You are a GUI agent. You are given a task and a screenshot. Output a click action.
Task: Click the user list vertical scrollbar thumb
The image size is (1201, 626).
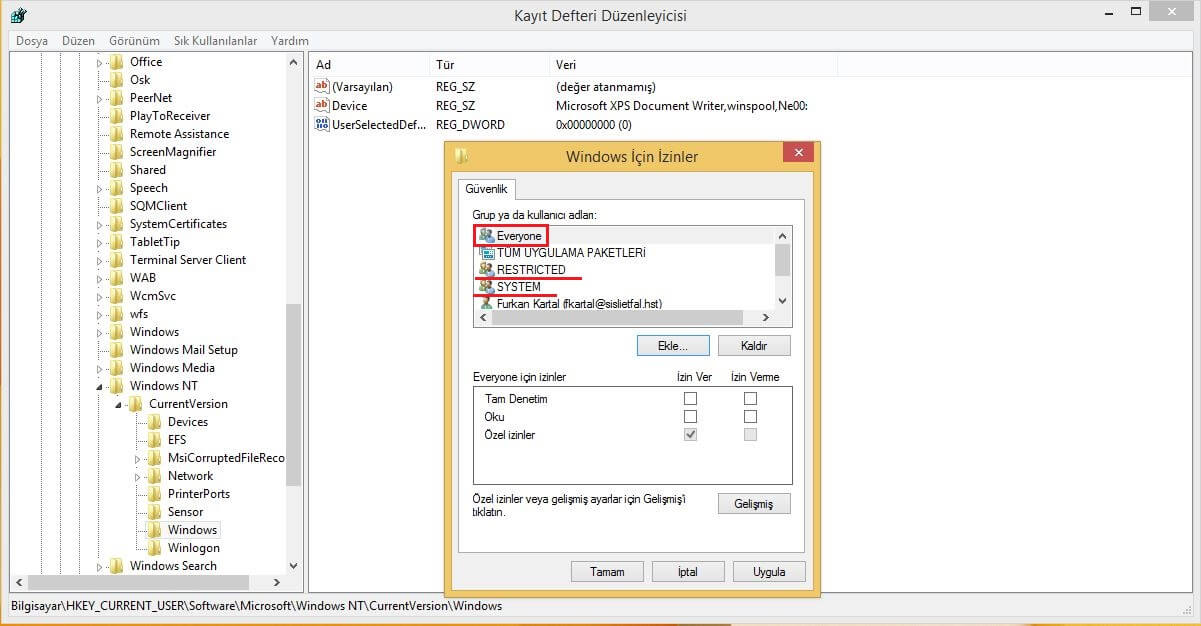pyautogui.click(x=783, y=259)
